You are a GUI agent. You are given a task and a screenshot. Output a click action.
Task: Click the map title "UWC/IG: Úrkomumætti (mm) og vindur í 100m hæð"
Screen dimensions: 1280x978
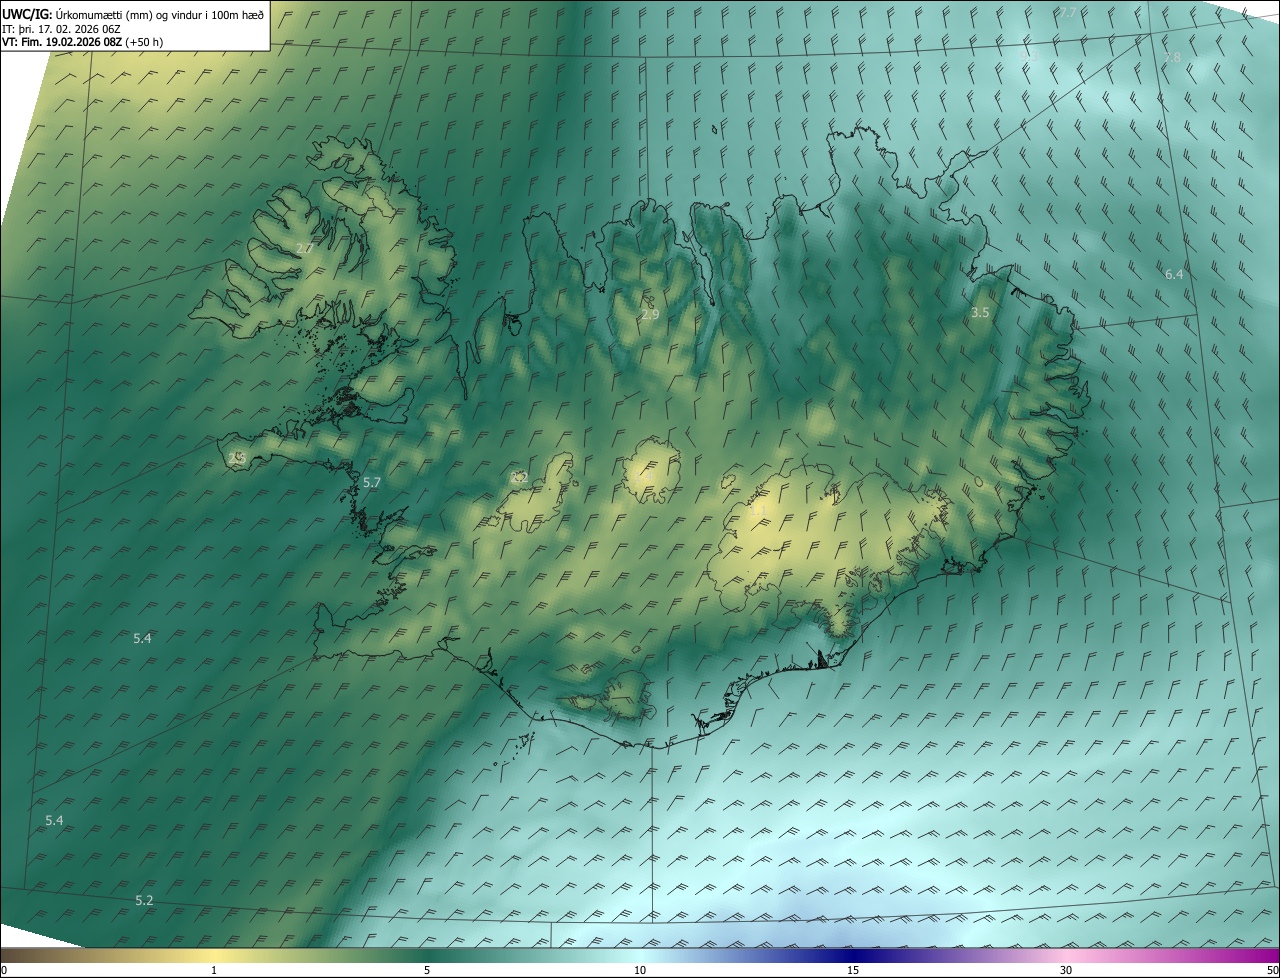[x=133, y=13]
